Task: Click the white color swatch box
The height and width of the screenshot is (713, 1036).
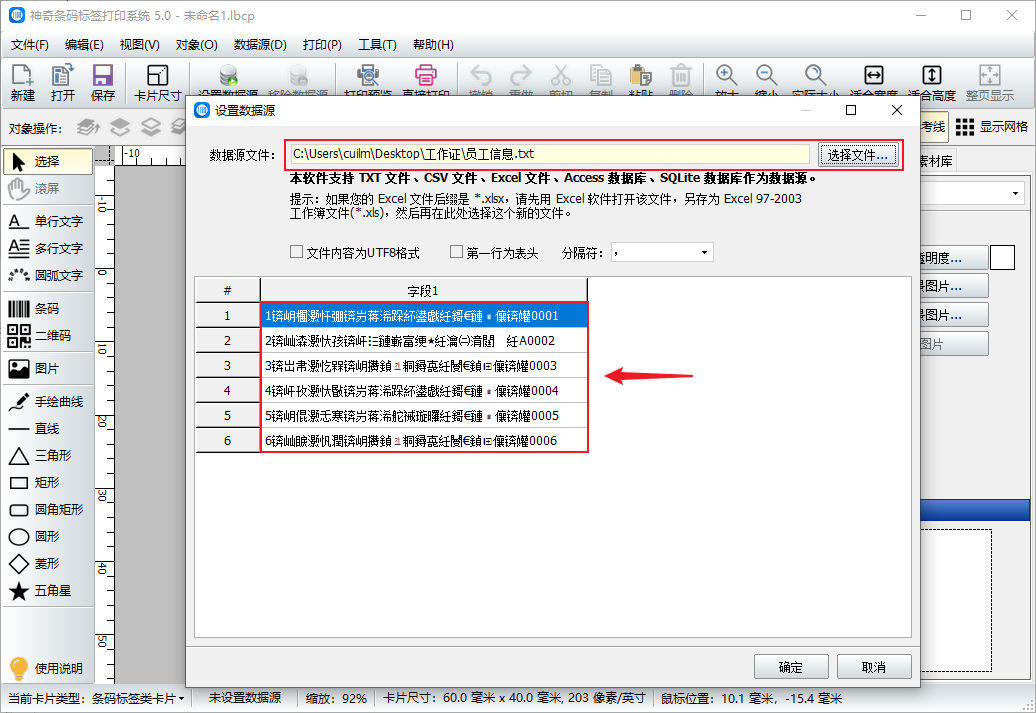Action: [1002, 258]
